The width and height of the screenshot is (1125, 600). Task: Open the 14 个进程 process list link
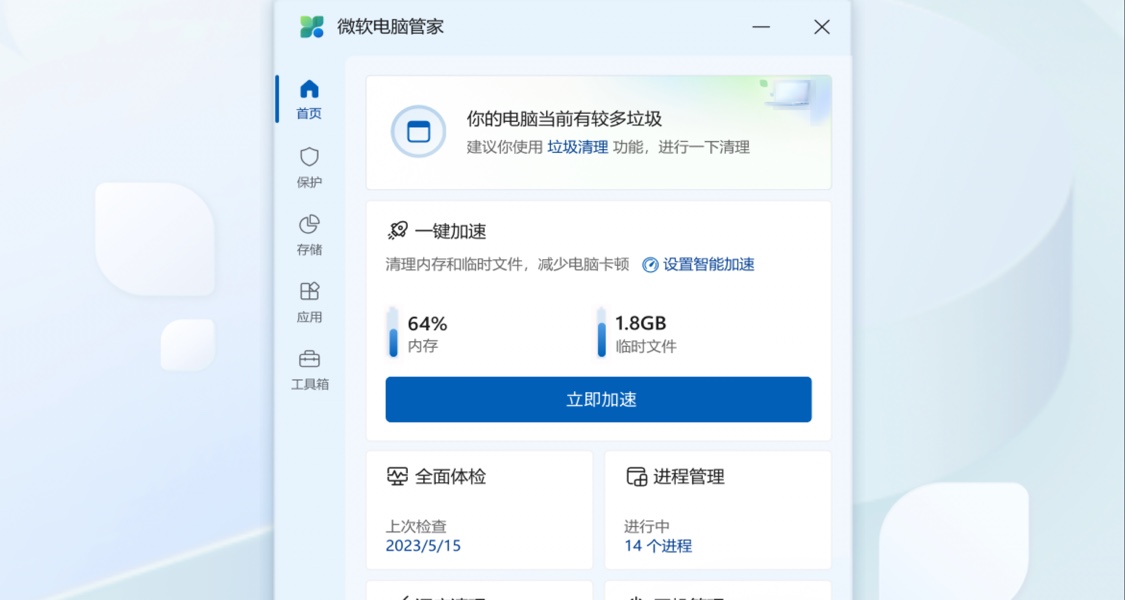pyautogui.click(x=660, y=545)
